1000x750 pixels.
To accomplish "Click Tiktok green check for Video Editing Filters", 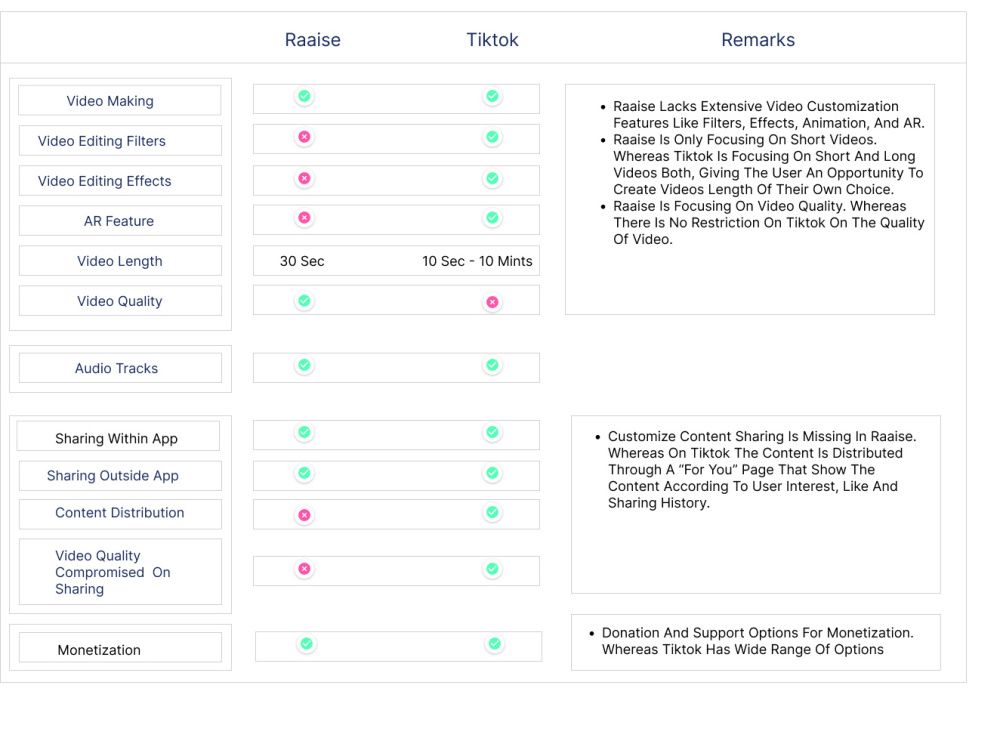I will (x=492, y=136).
